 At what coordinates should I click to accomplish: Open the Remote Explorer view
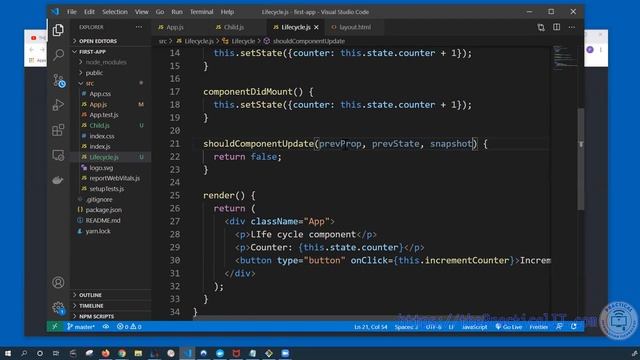click(x=58, y=155)
